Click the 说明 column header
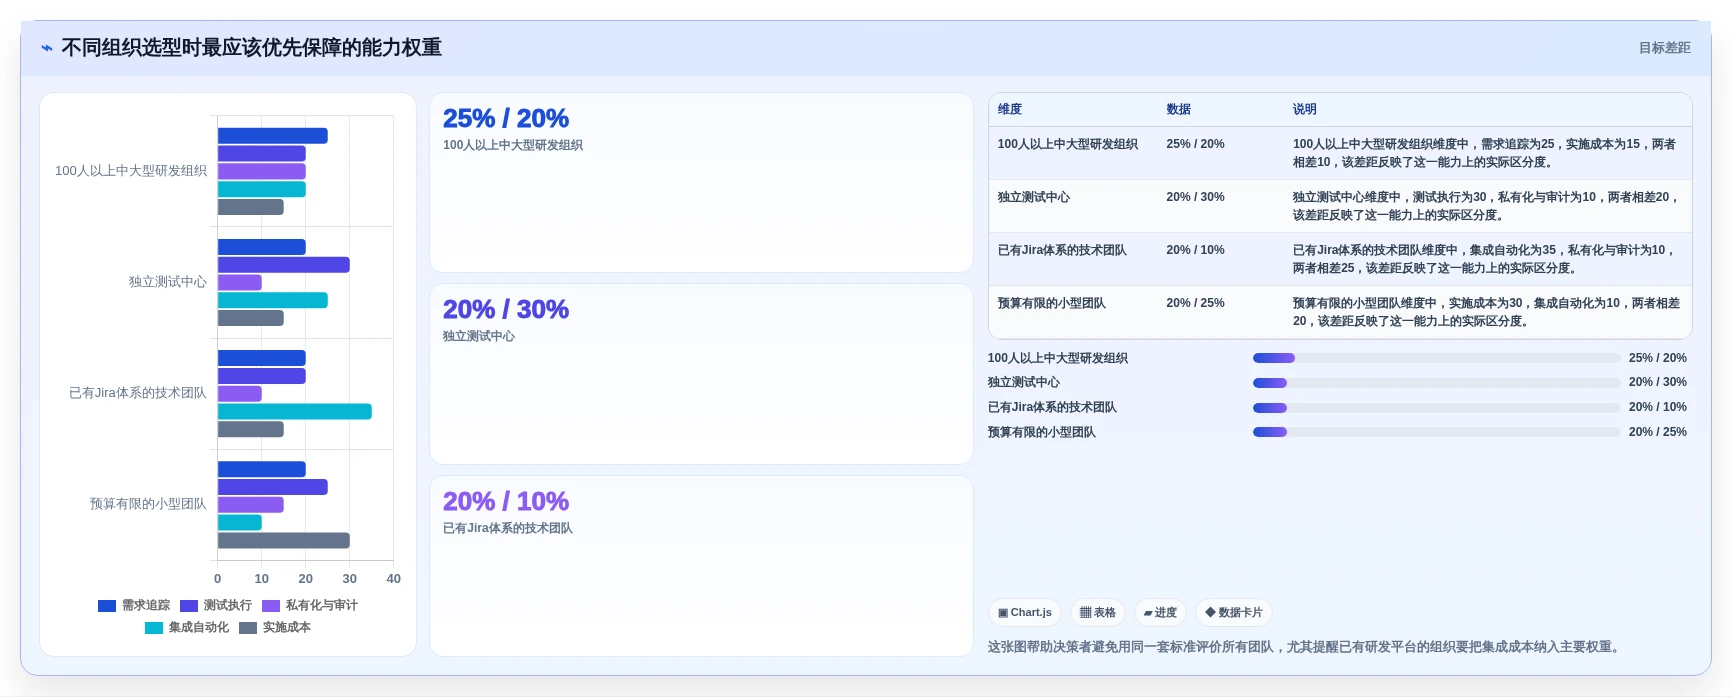 (1305, 109)
